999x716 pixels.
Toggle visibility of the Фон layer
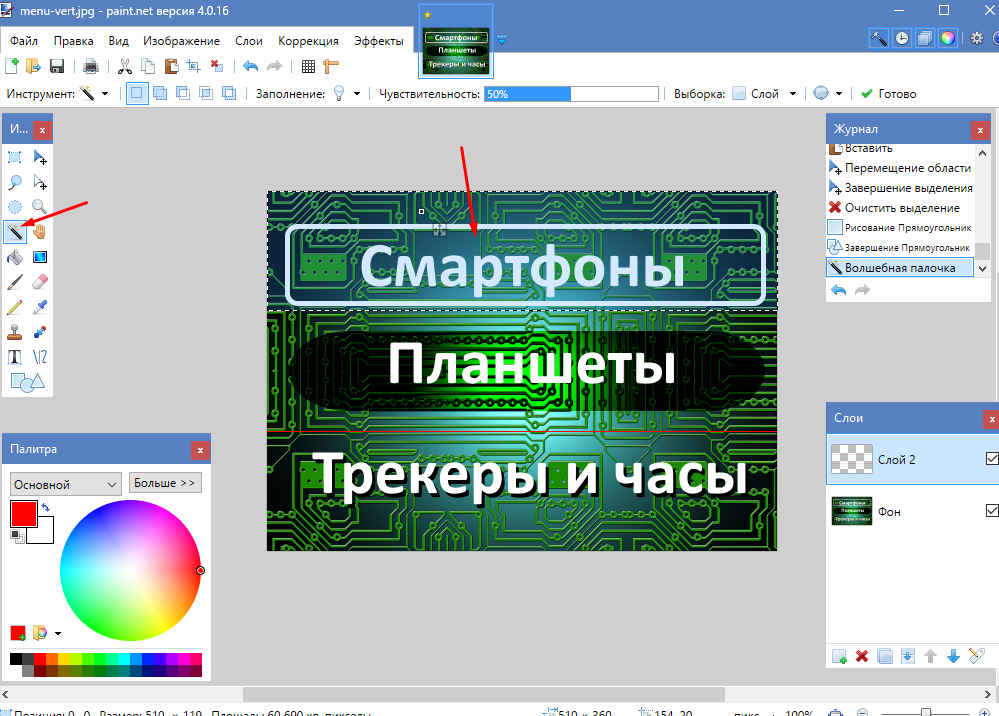point(992,511)
